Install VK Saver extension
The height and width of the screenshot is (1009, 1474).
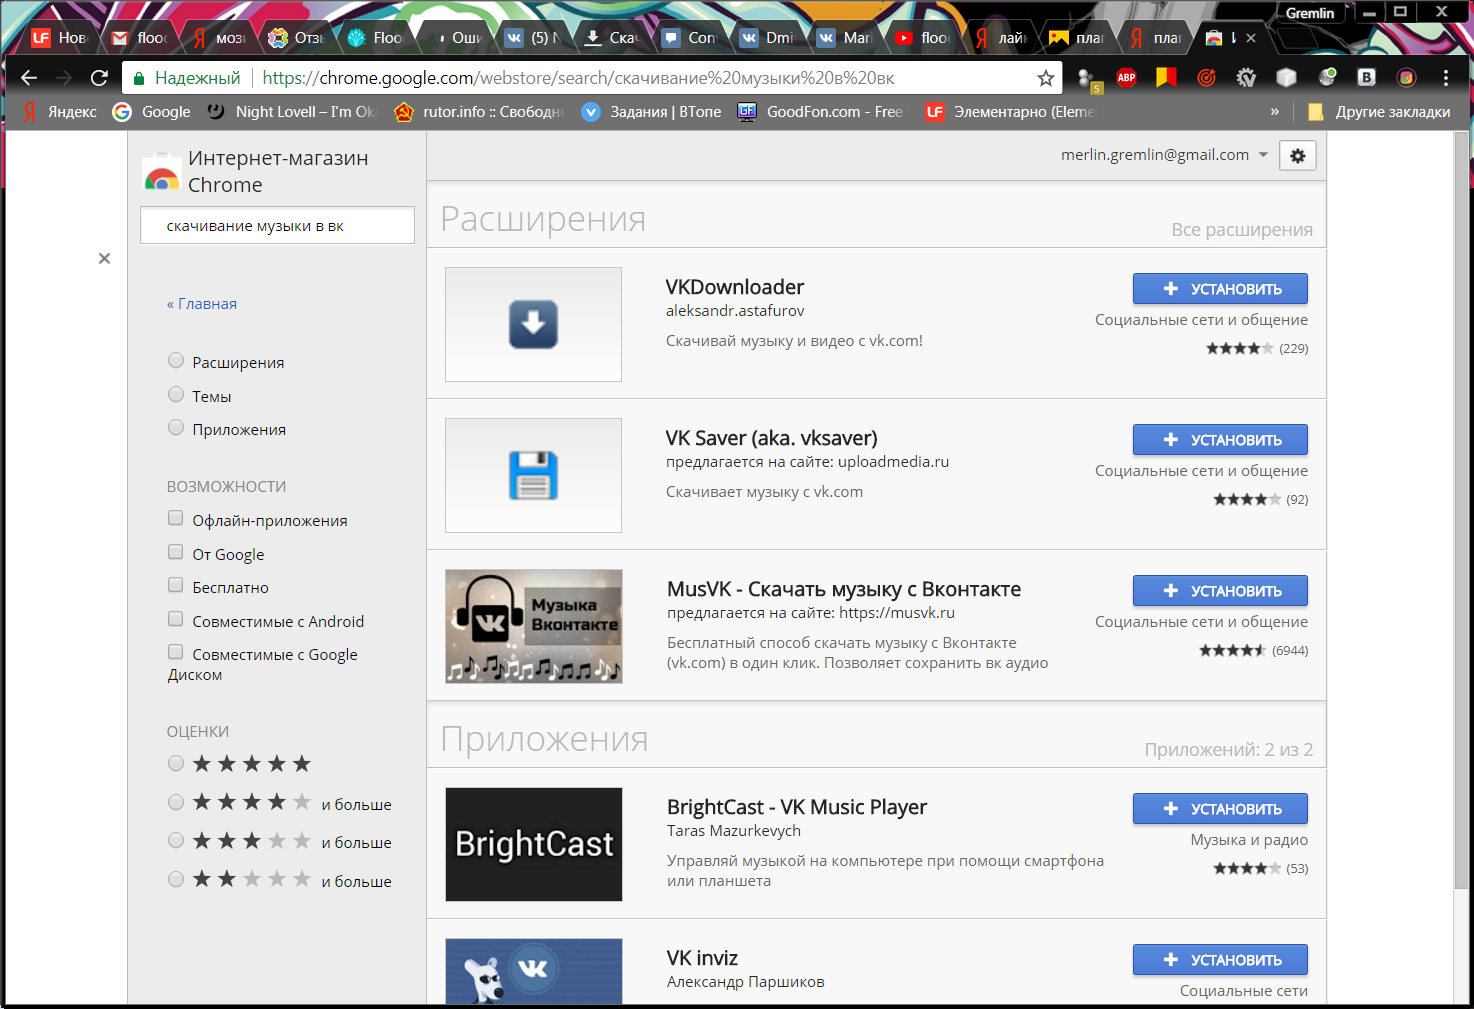pyautogui.click(x=1220, y=440)
